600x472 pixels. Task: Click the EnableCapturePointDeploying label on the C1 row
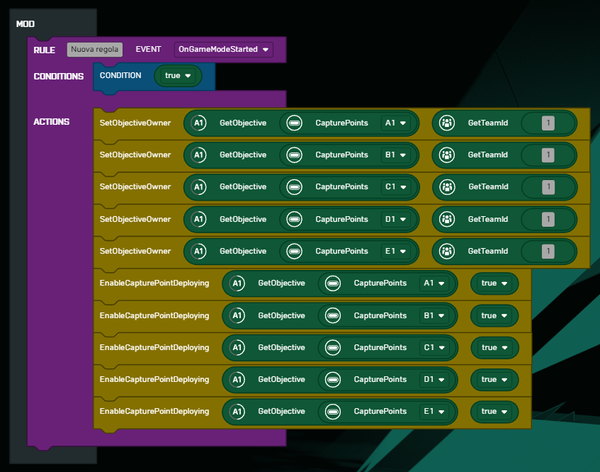[x=154, y=347]
